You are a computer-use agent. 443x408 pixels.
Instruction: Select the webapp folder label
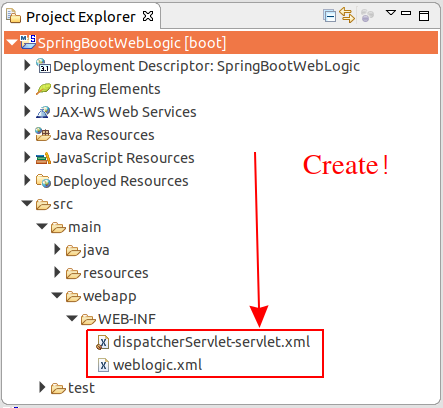click(x=110, y=296)
